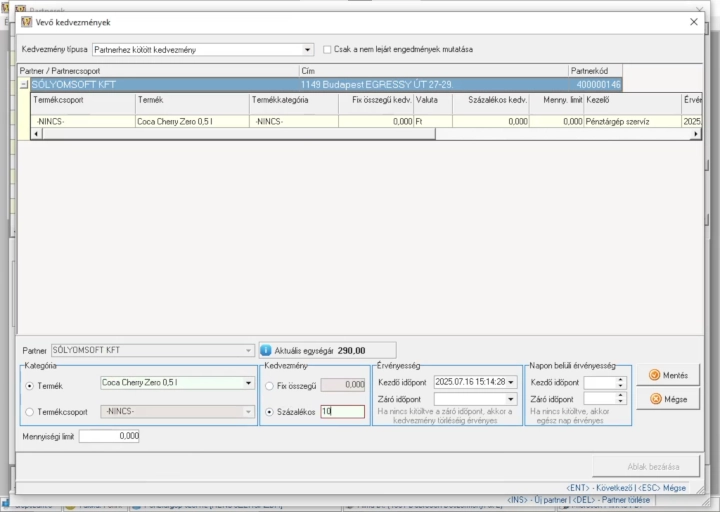Select the Fix összegű radio button
This screenshot has height=512, width=720.
270,386
